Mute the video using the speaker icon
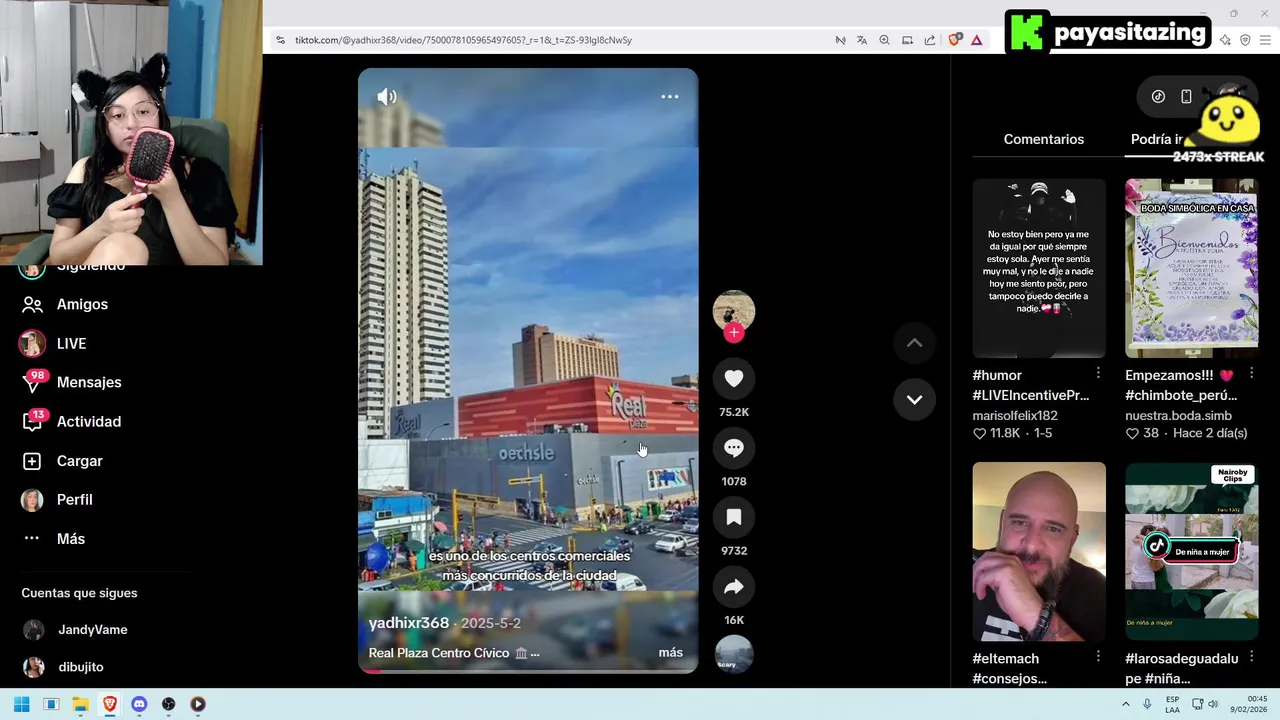1280x720 pixels. (x=387, y=97)
